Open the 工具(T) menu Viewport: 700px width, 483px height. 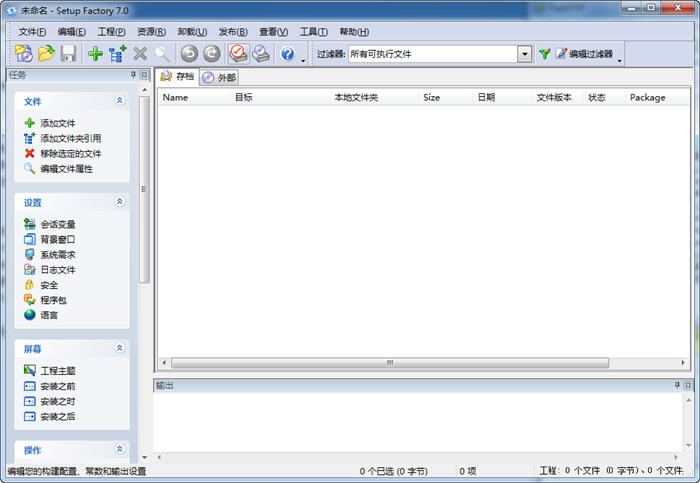point(313,32)
